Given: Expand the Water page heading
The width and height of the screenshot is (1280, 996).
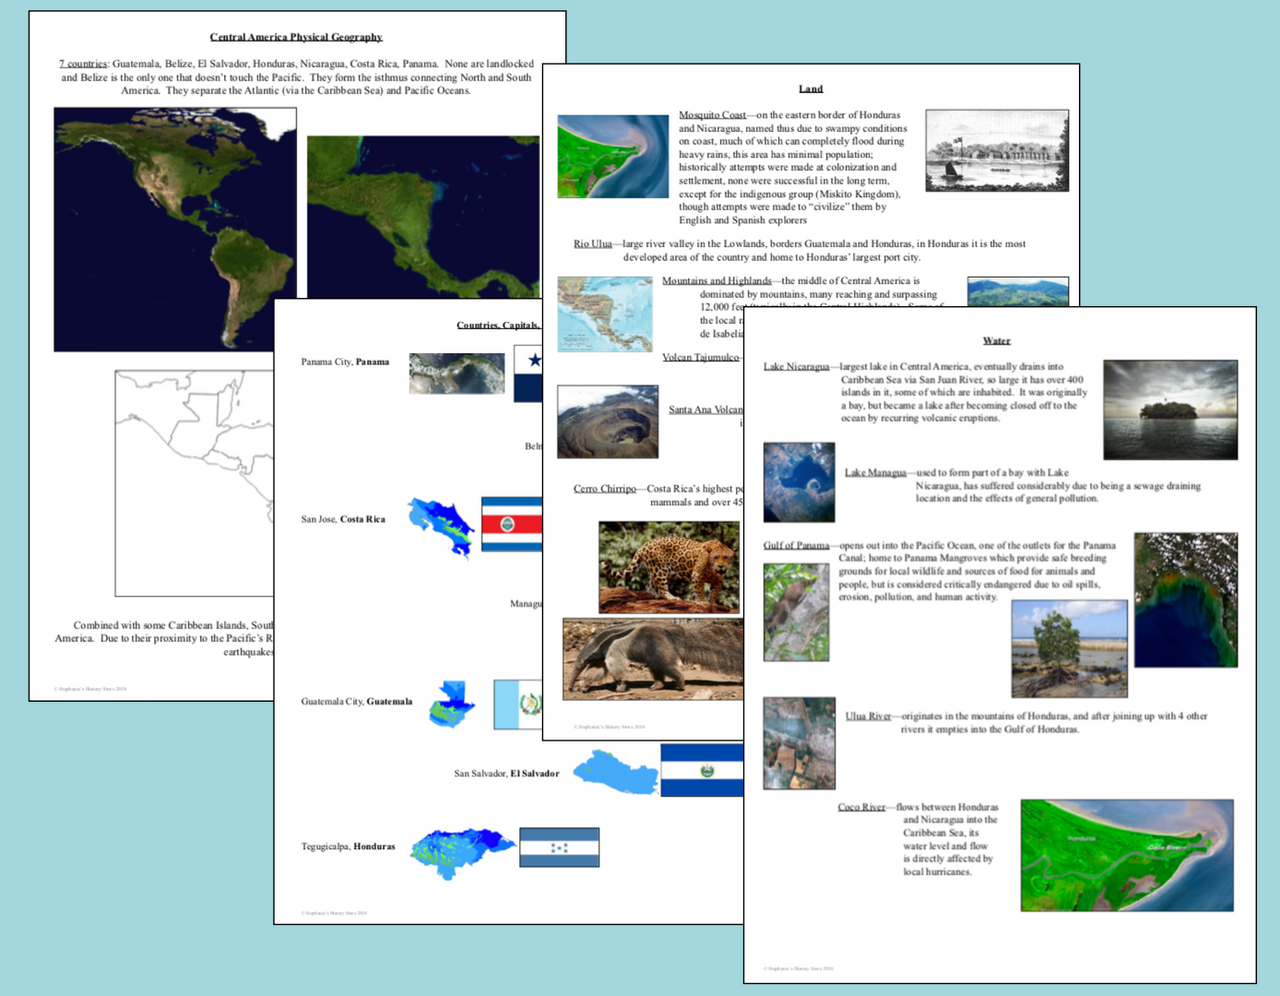Looking at the screenshot, I should [x=996, y=340].
